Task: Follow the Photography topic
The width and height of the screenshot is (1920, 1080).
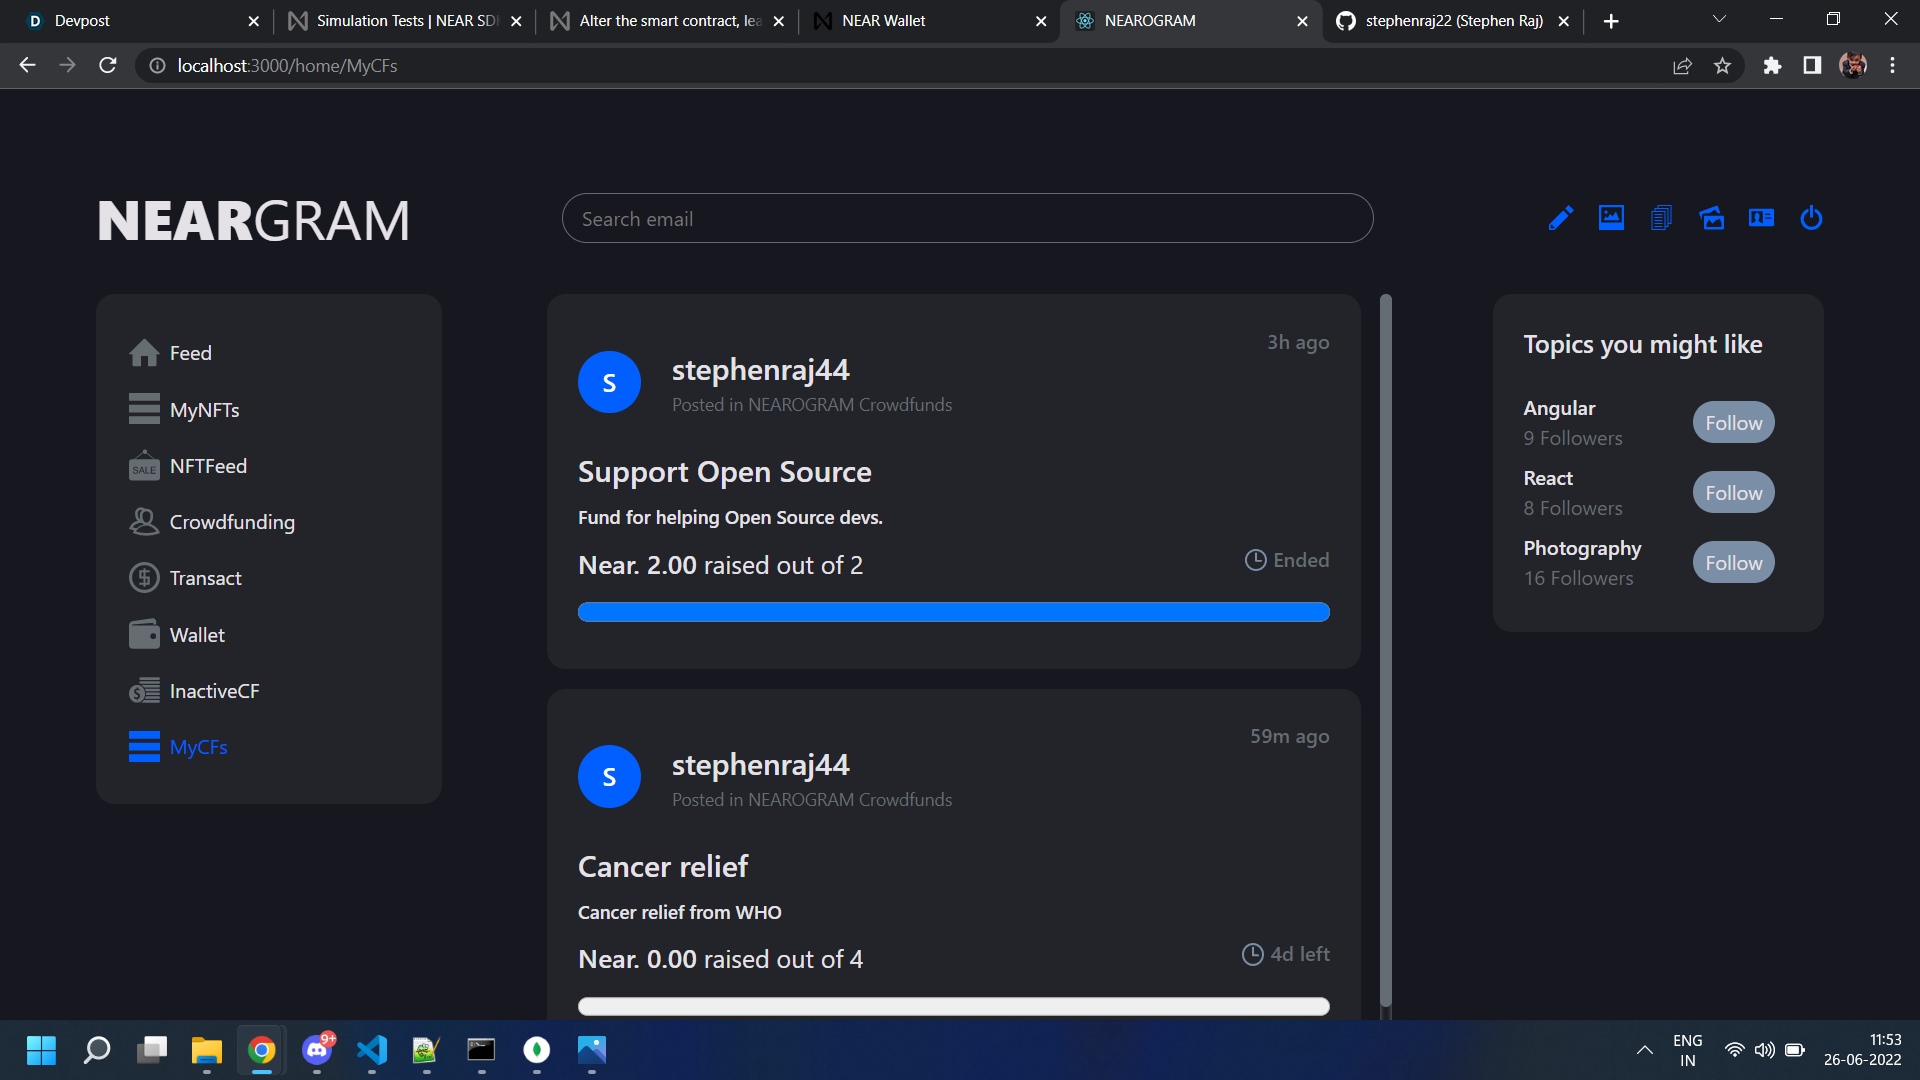Action: point(1733,563)
